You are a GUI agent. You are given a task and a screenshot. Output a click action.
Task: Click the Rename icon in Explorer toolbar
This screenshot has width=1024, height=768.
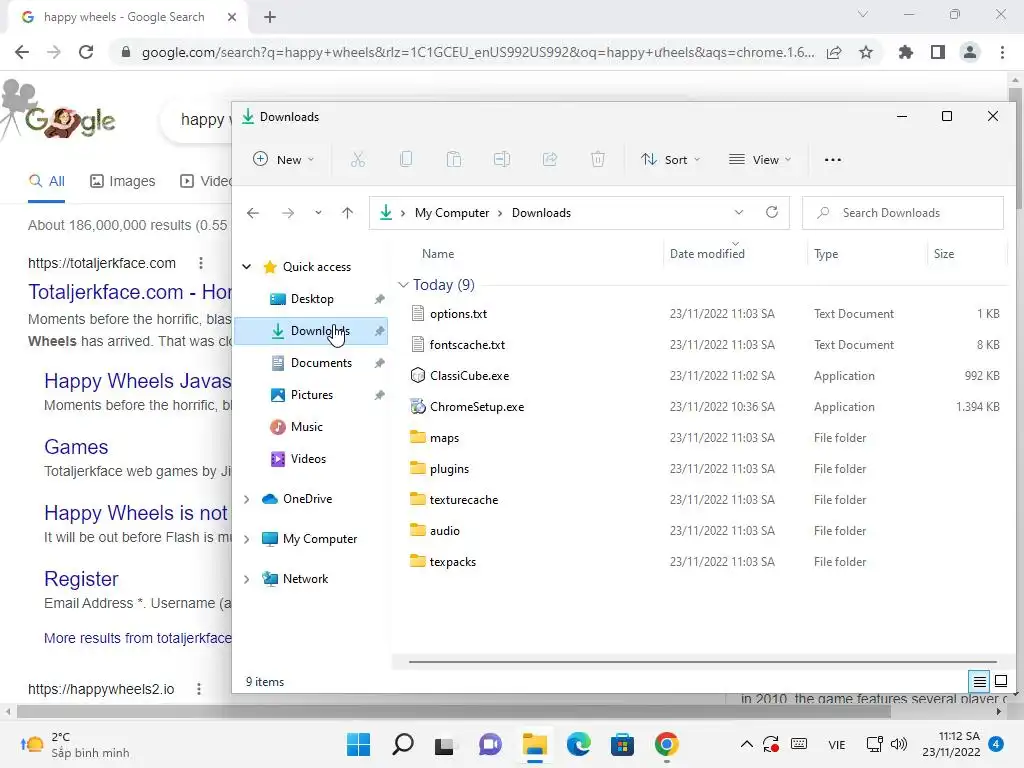[x=502, y=159]
